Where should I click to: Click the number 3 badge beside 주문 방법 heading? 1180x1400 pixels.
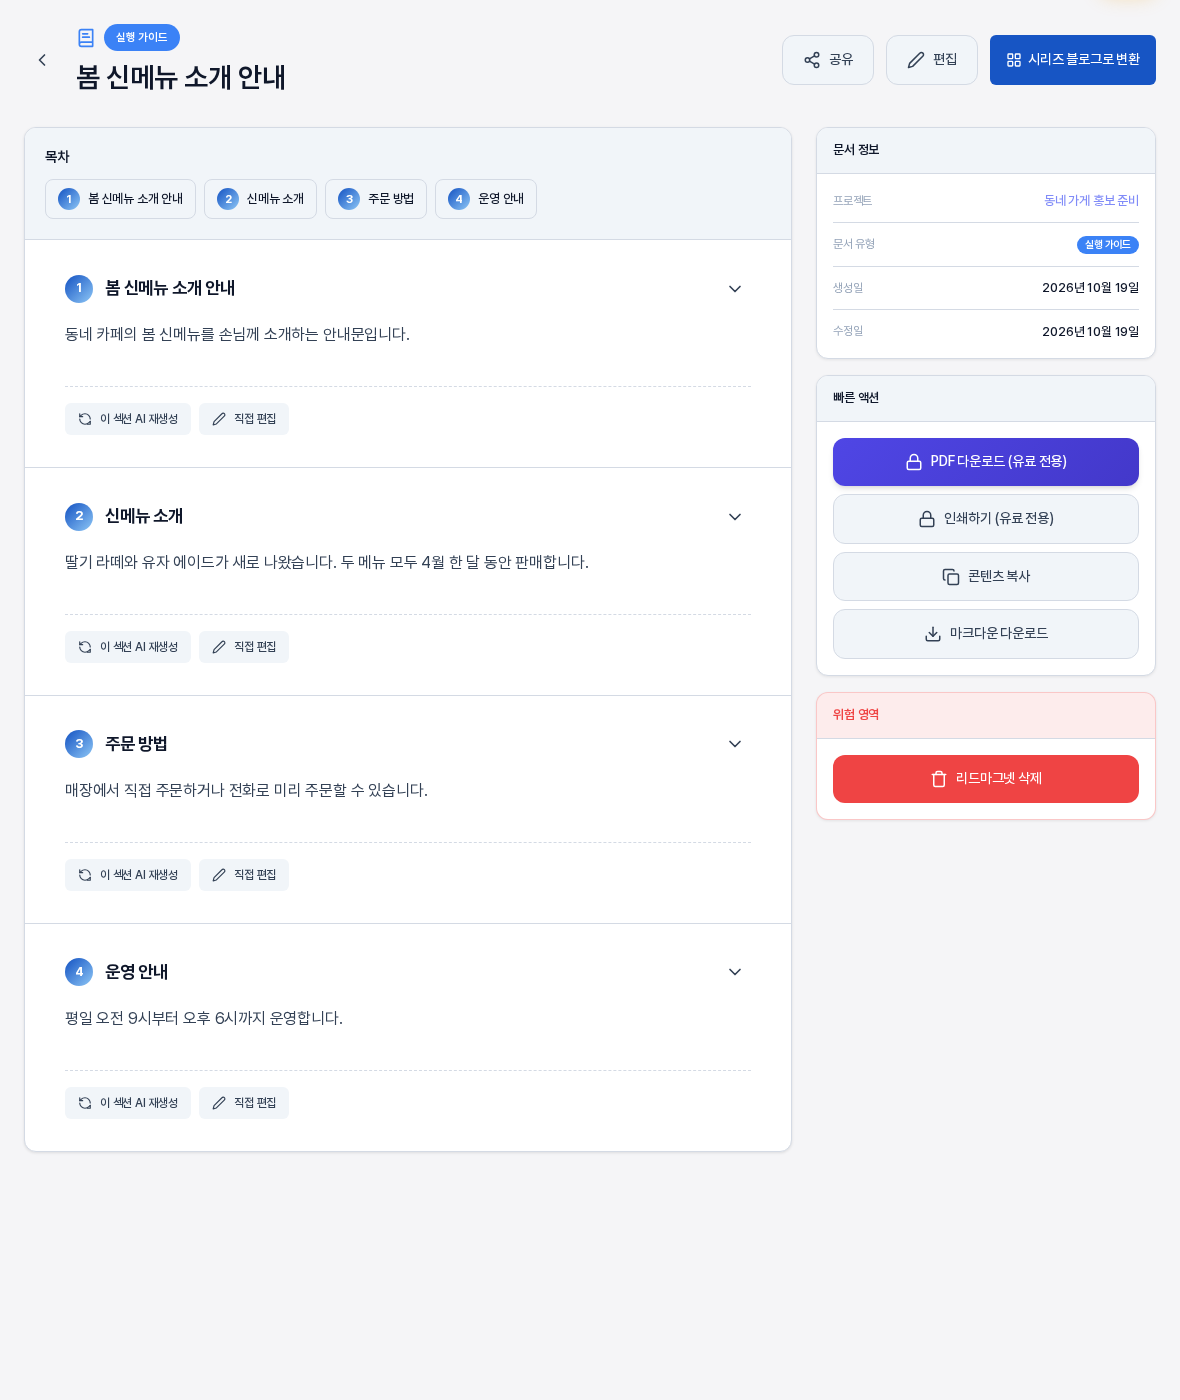click(x=79, y=744)
